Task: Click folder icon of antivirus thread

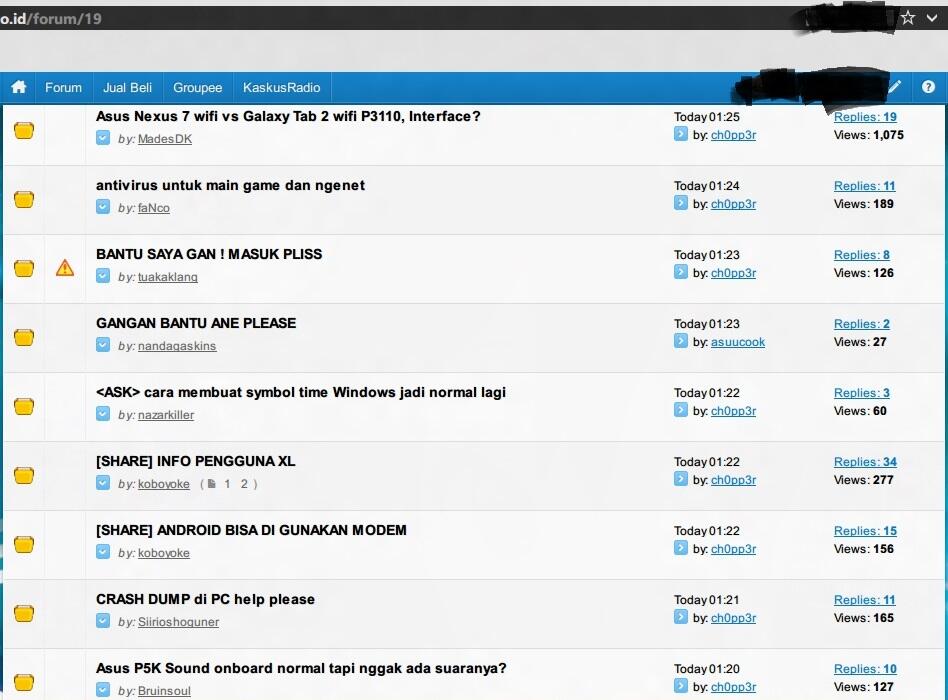Action: tap(24, 199)
